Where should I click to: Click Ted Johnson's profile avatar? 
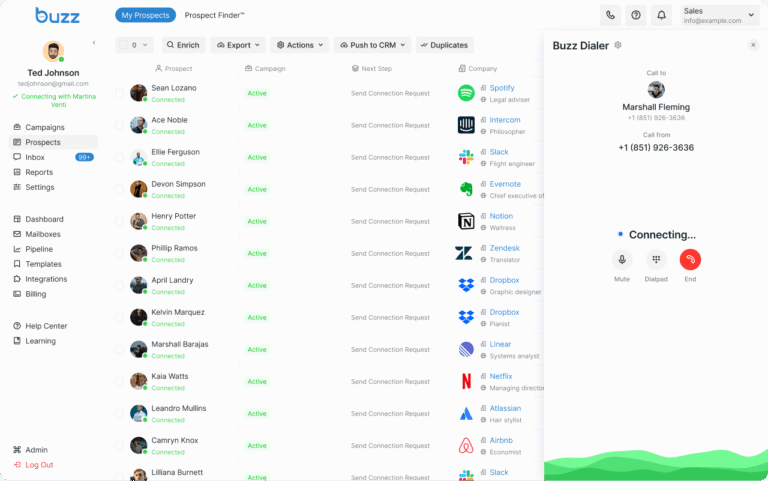tap(53, 51)
